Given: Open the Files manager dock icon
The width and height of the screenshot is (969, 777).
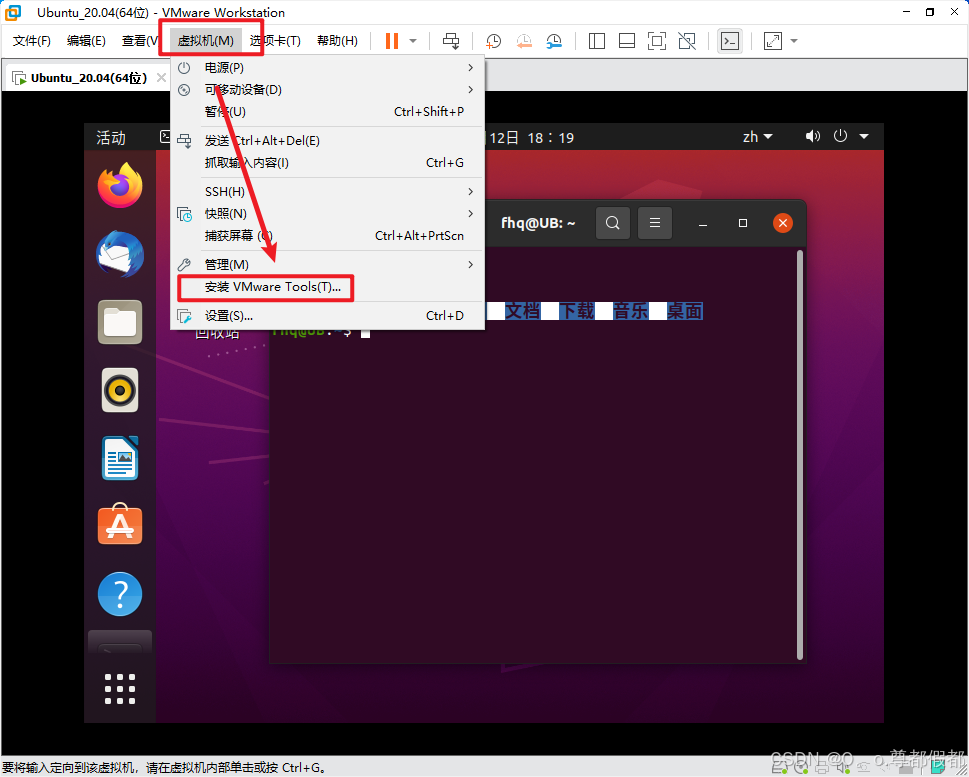Looking at the screenshot, I should click(x=120, y=322).
